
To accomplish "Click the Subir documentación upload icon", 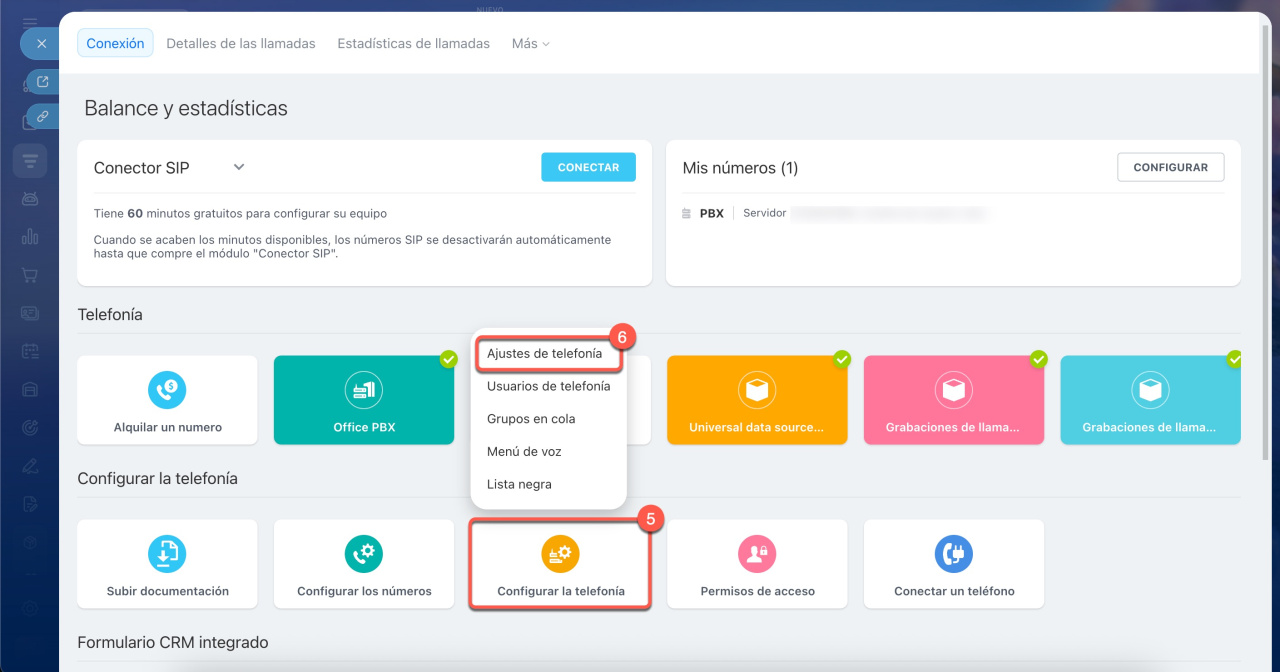I will [167, 553].
